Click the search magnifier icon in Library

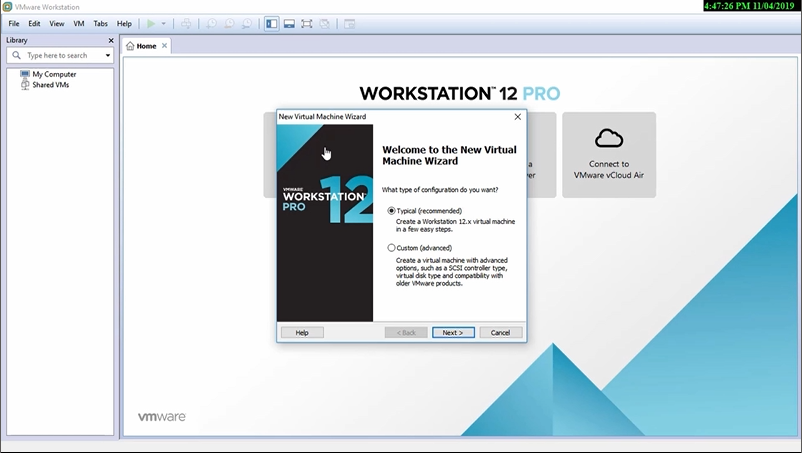coord(16,55)
